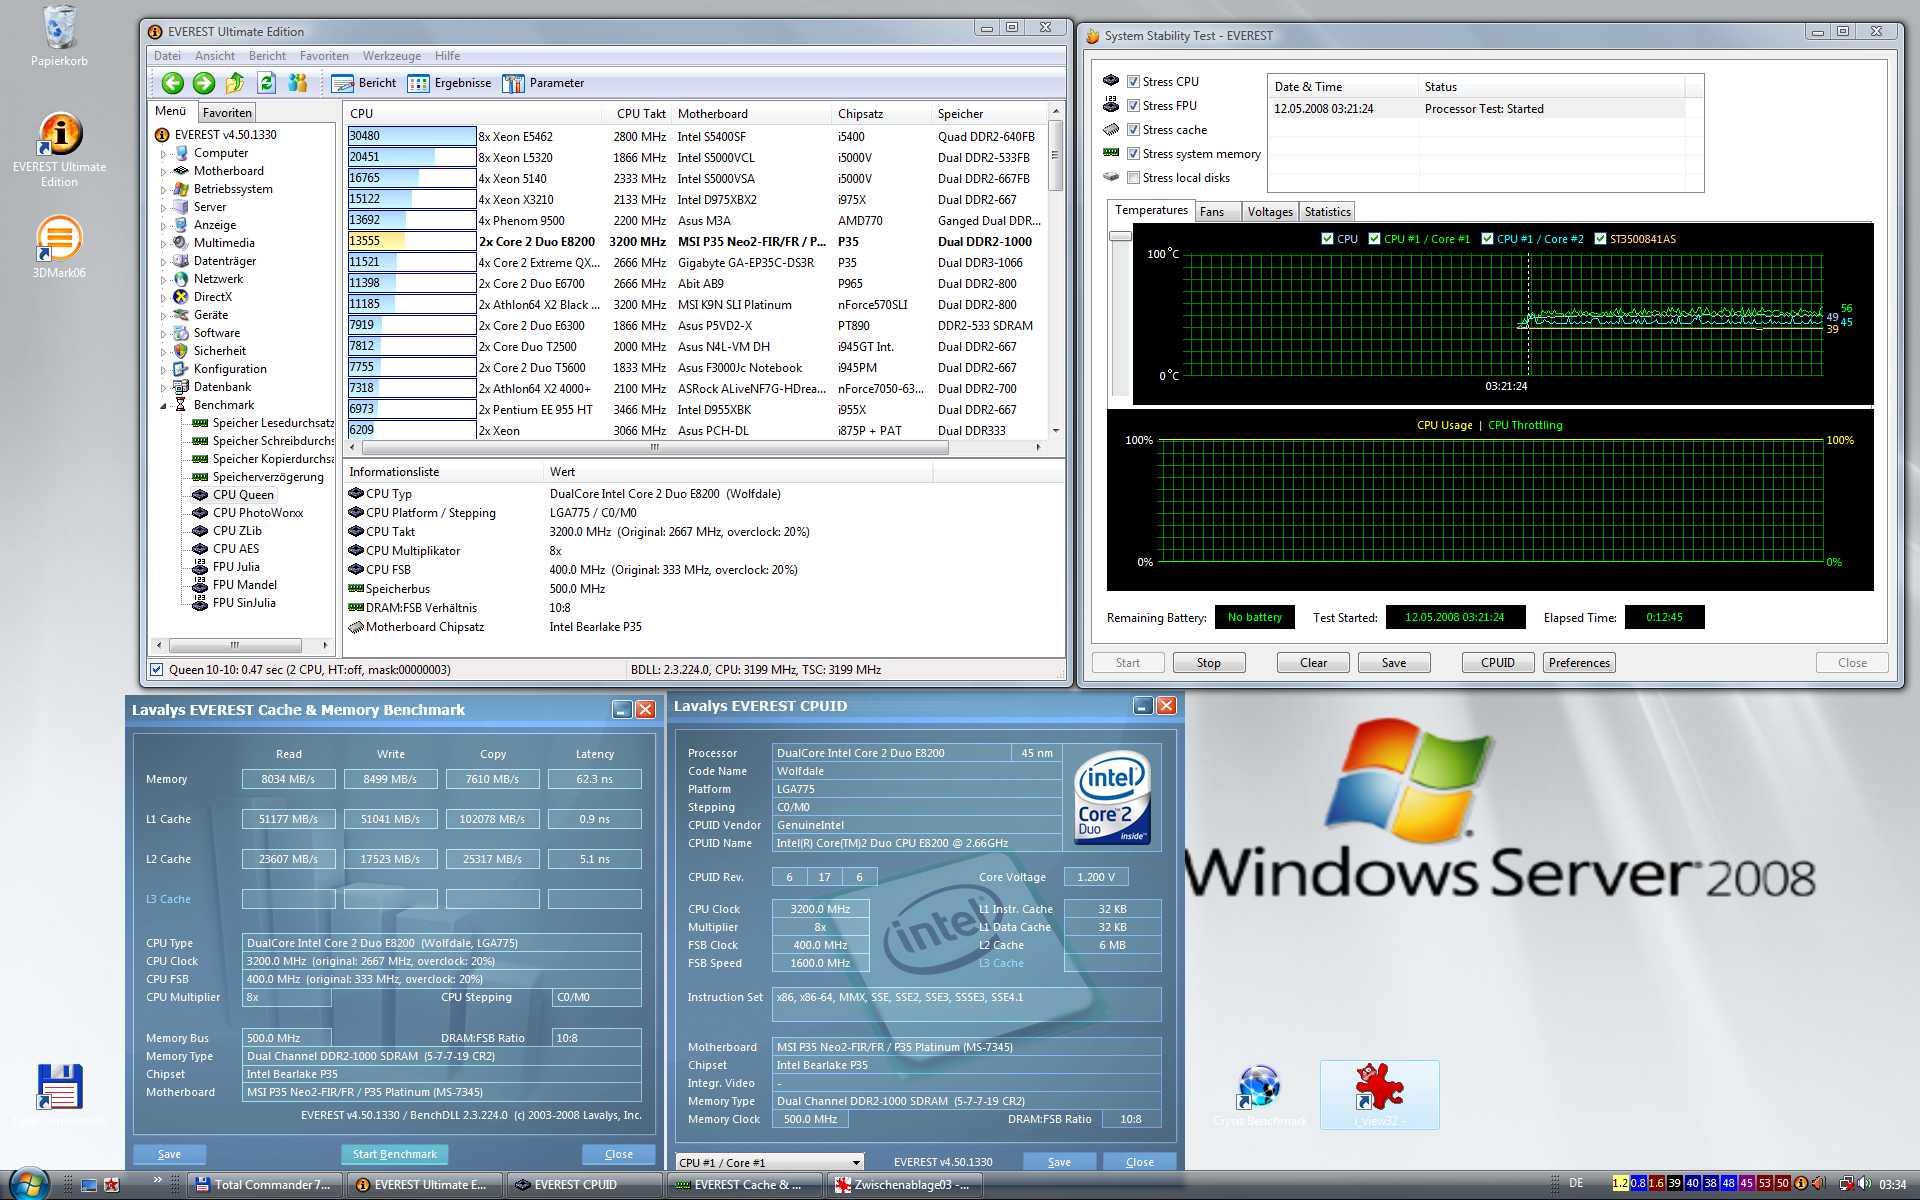Click the green Back arrow toolbar icon
This screenshot has width=1920, height=1200.
[x=172, y=83]
